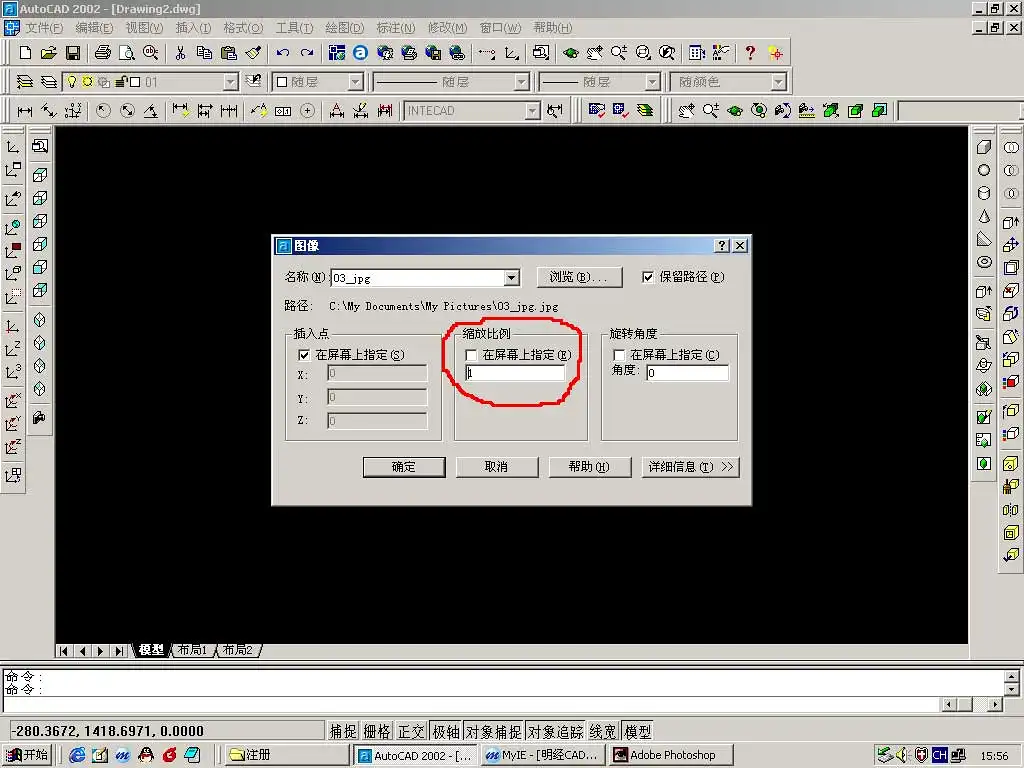Screen dimensions: 1024x768
Task: Click the 确定 button
Action: click(x=404, y=467)
